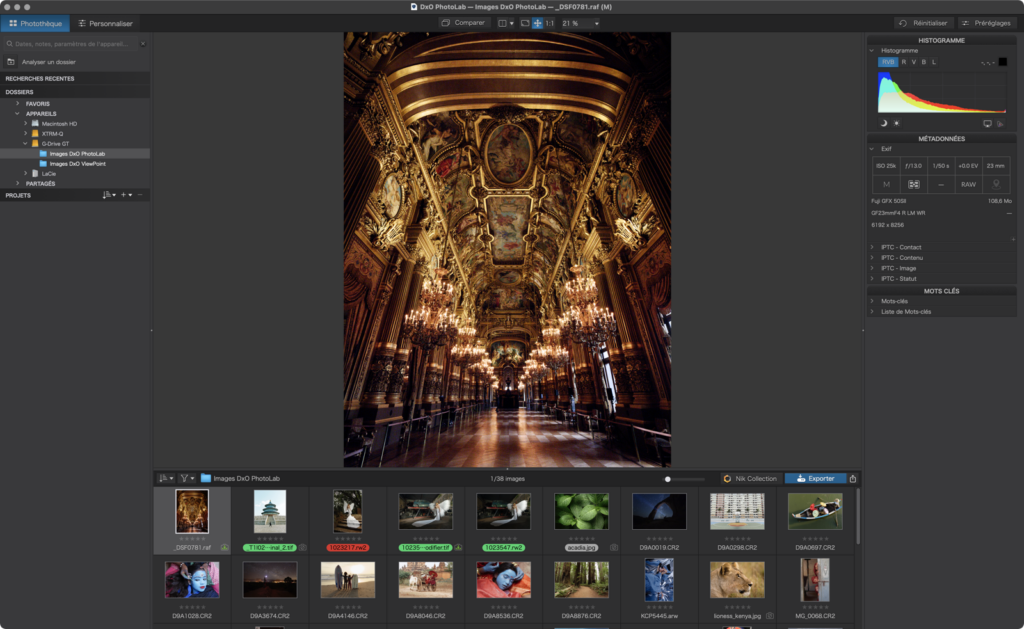This screenshot has height=629, width=1024.
Task: Toggle shadow clipping moon icon
Action: click(884, 123)
